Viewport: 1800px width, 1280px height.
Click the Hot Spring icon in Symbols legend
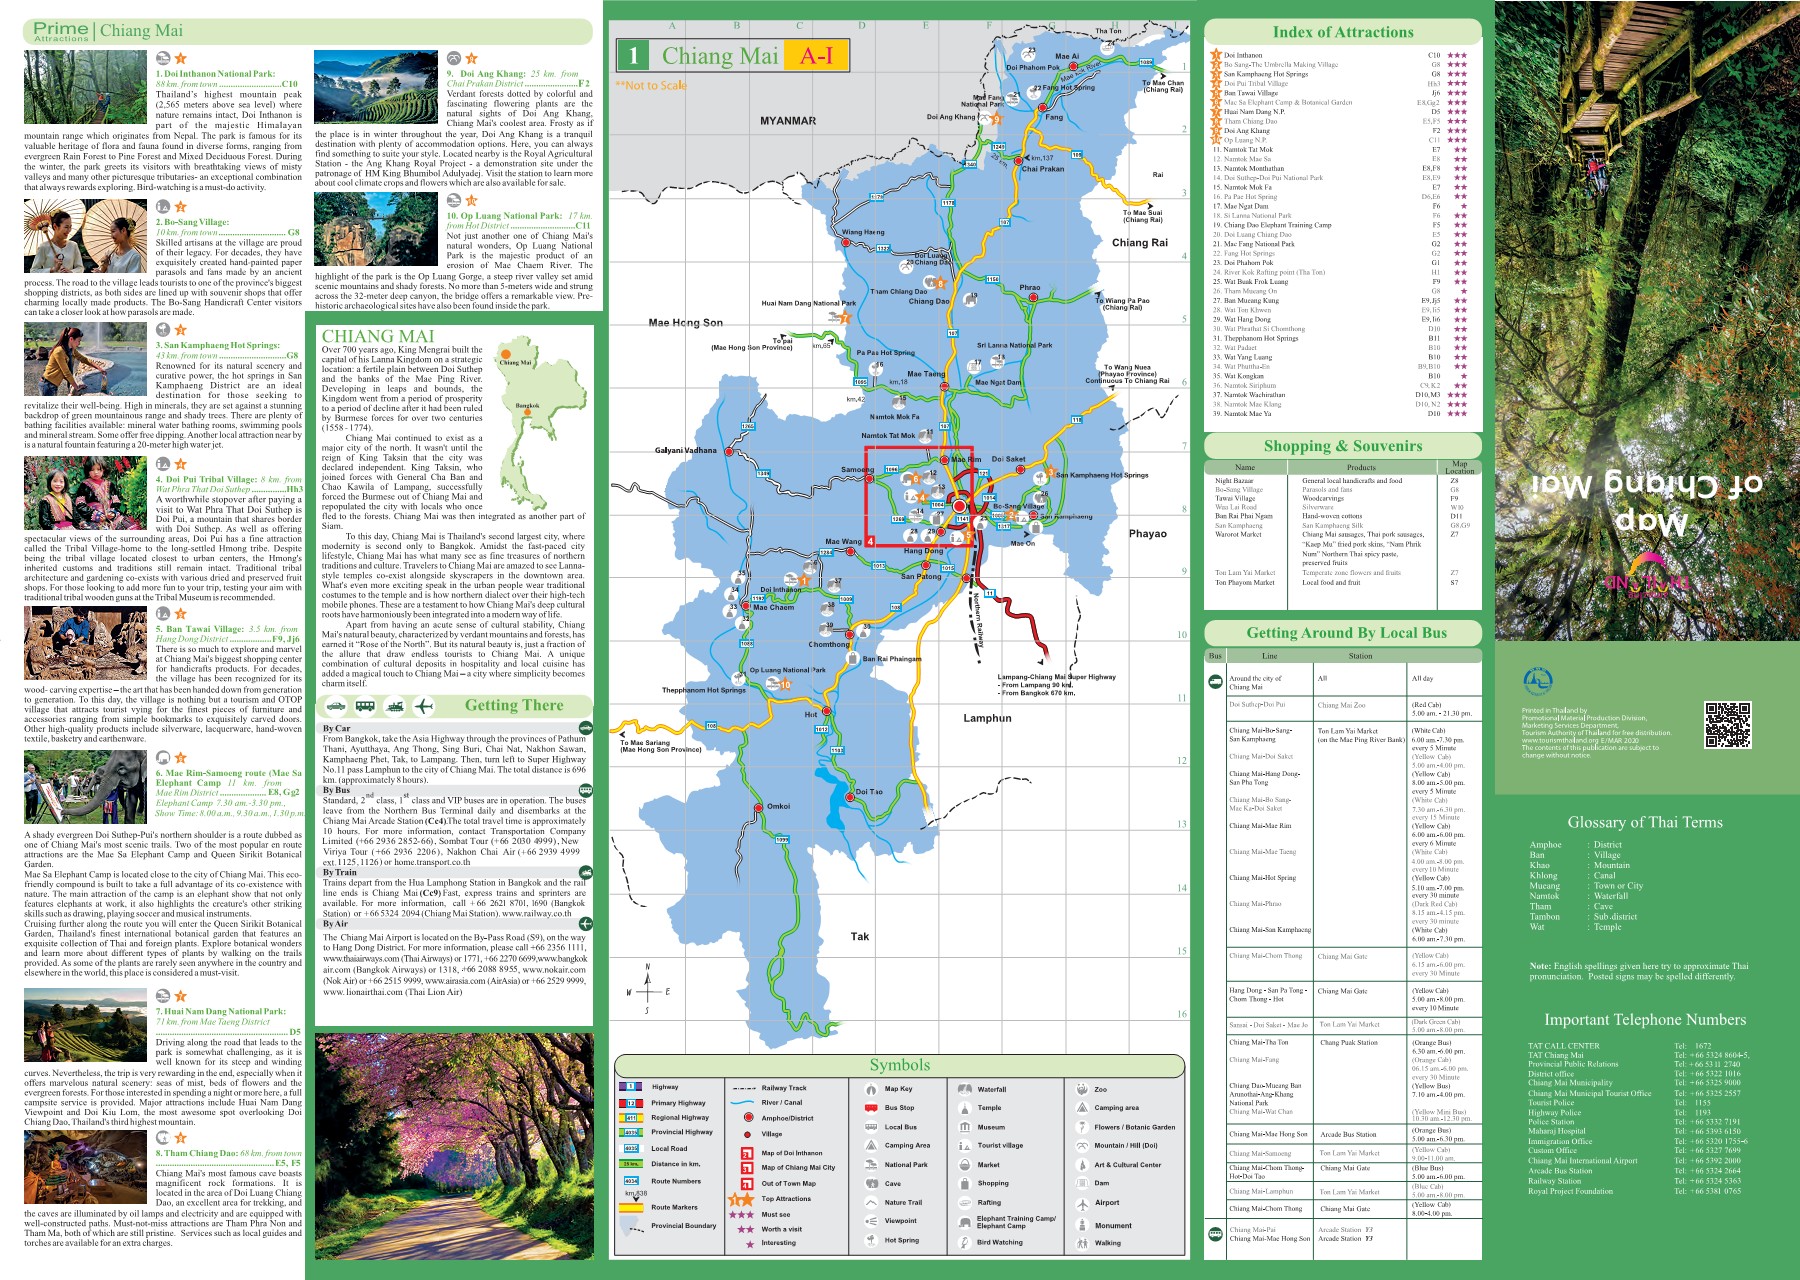(871, 1240)
